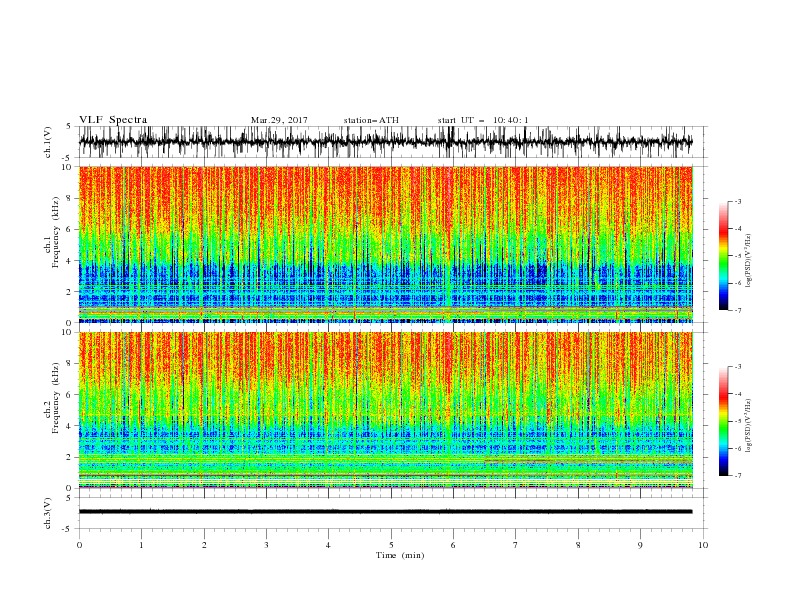Click the time axis tick label "4"
Viewport: 792px width, 612px height.
(x=328, y=545)
